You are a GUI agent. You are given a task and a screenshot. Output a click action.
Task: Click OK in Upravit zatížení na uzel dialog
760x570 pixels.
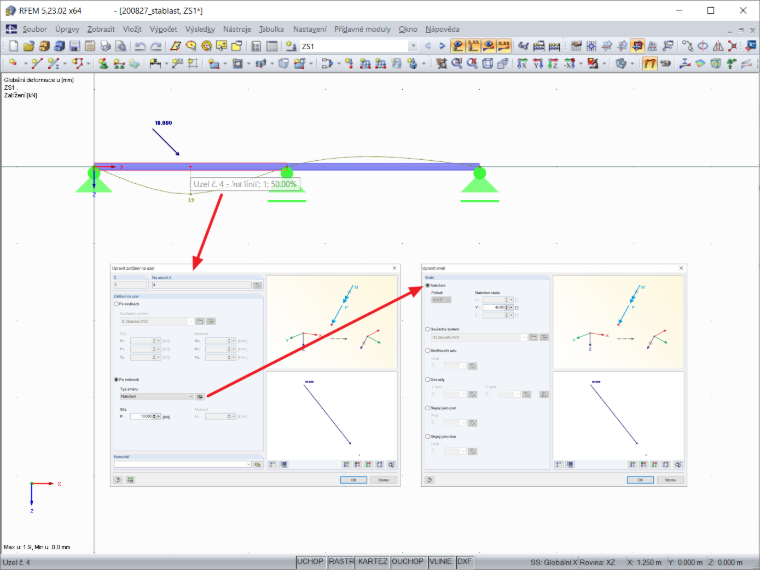tap(353, 480)
